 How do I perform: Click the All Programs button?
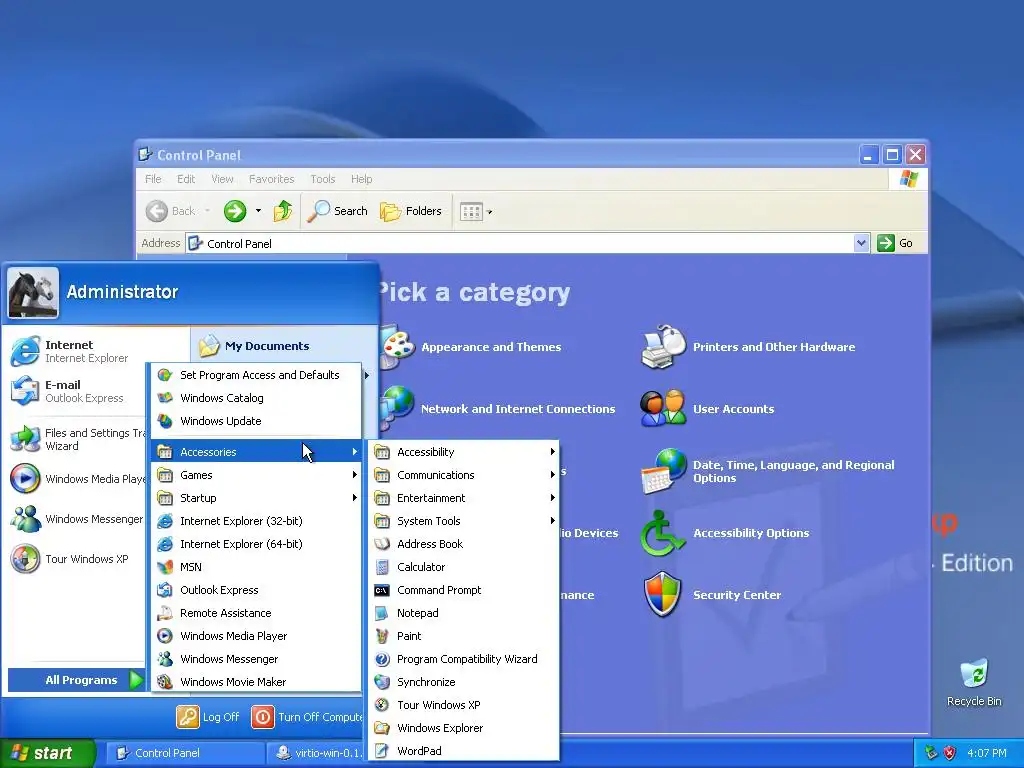(76, 680)
